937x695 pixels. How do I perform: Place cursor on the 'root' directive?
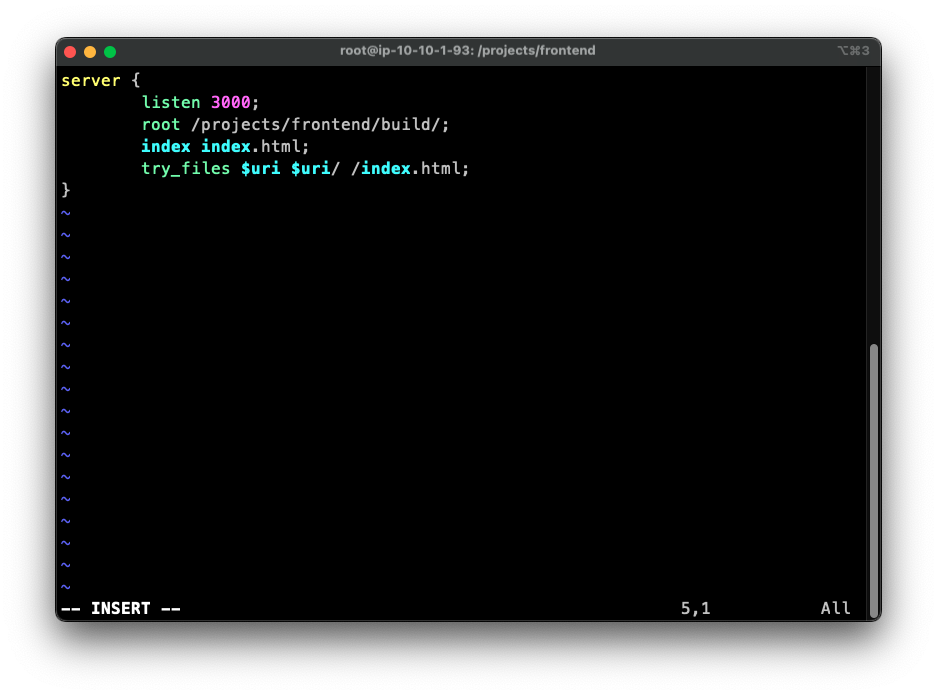click(161, 124)
